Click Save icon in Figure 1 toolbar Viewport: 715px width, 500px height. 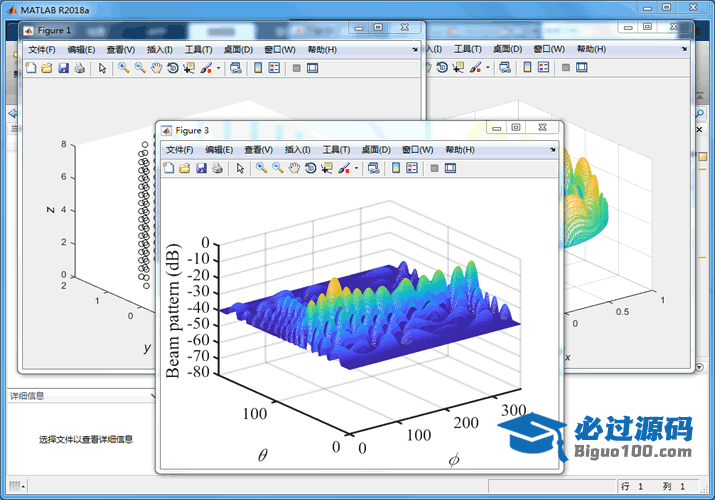coord(63,68)
